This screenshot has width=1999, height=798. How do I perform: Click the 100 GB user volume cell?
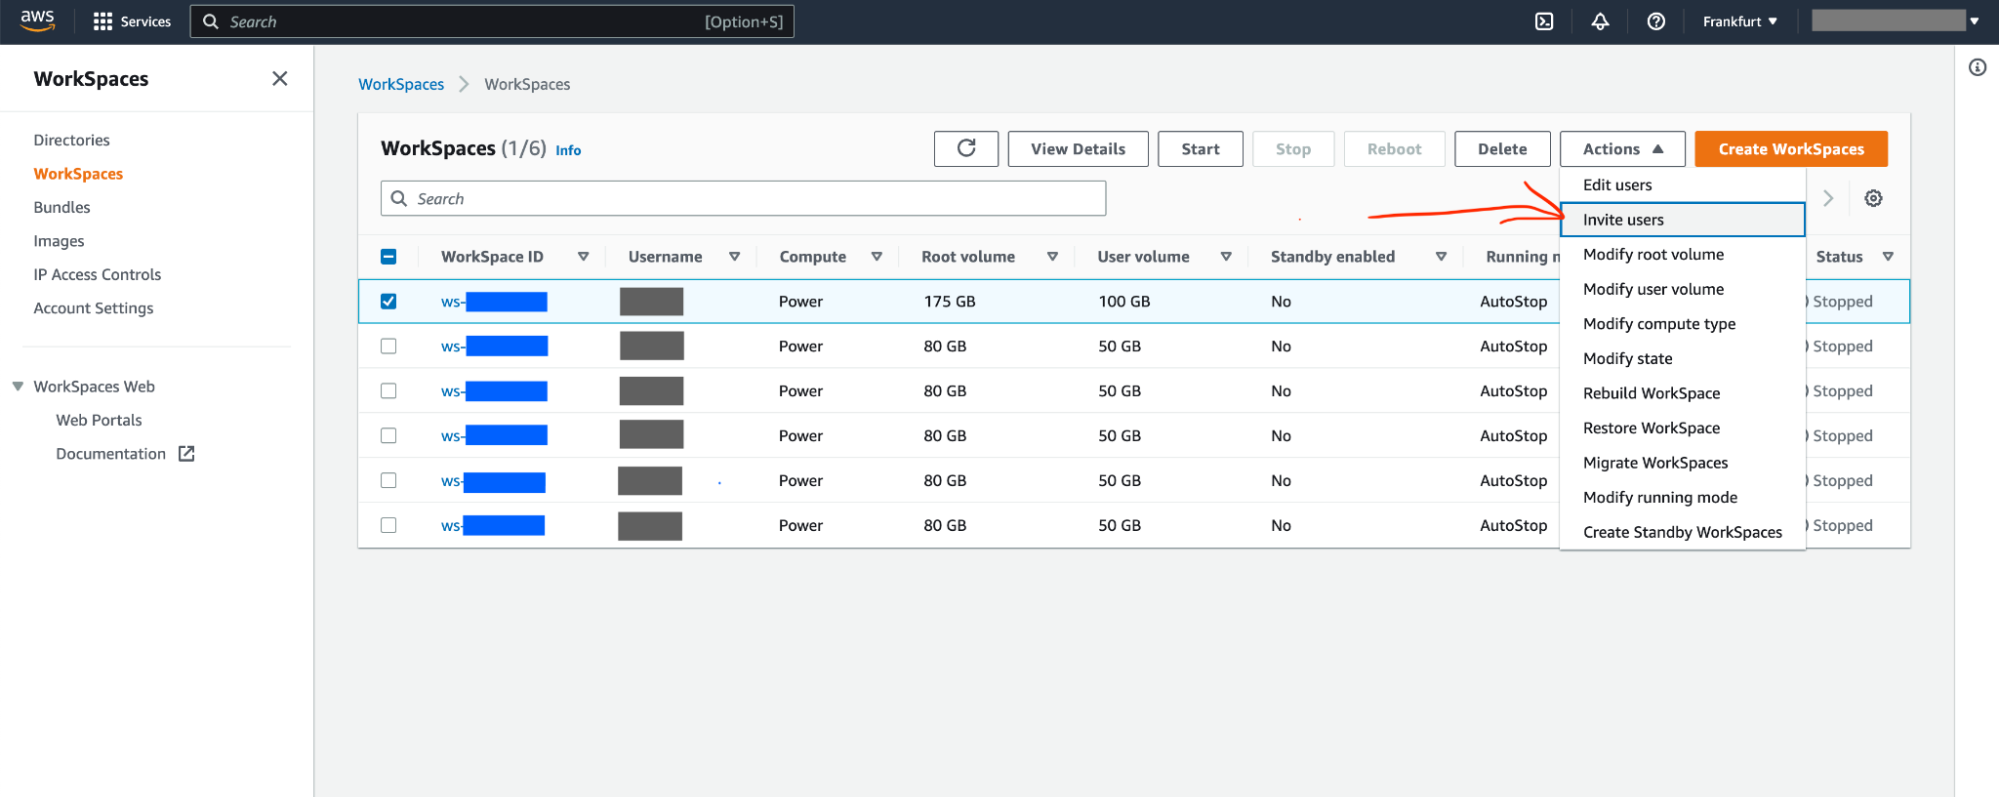[x=1124, y=301]
